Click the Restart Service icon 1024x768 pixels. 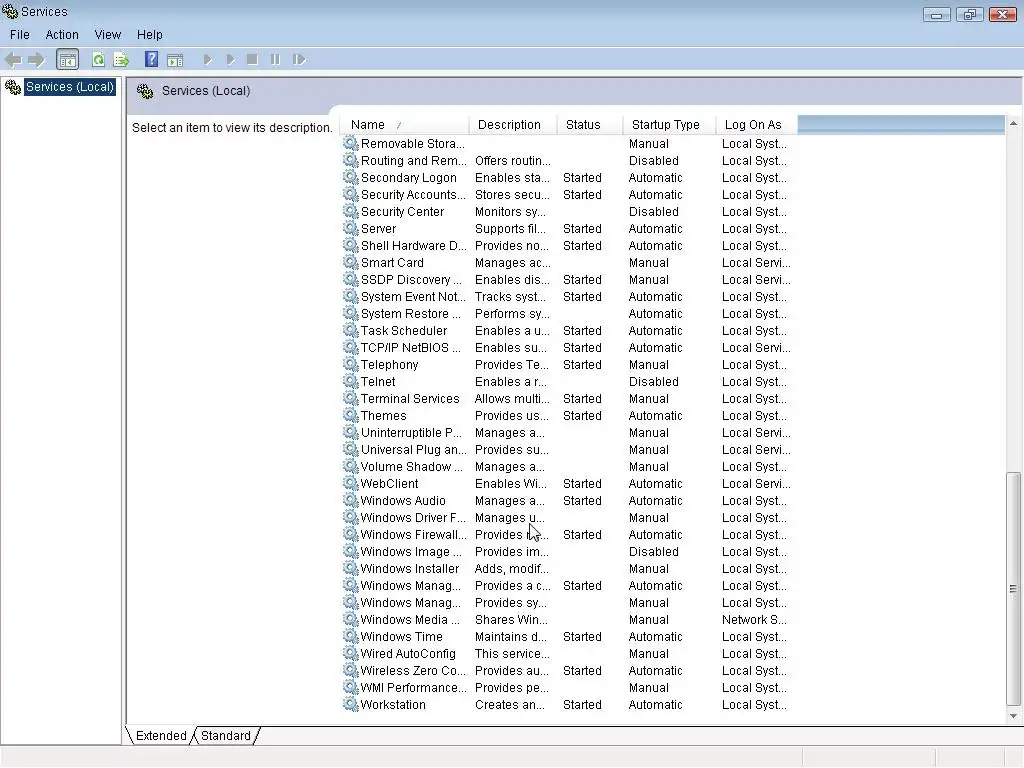(x=299, y=60)
